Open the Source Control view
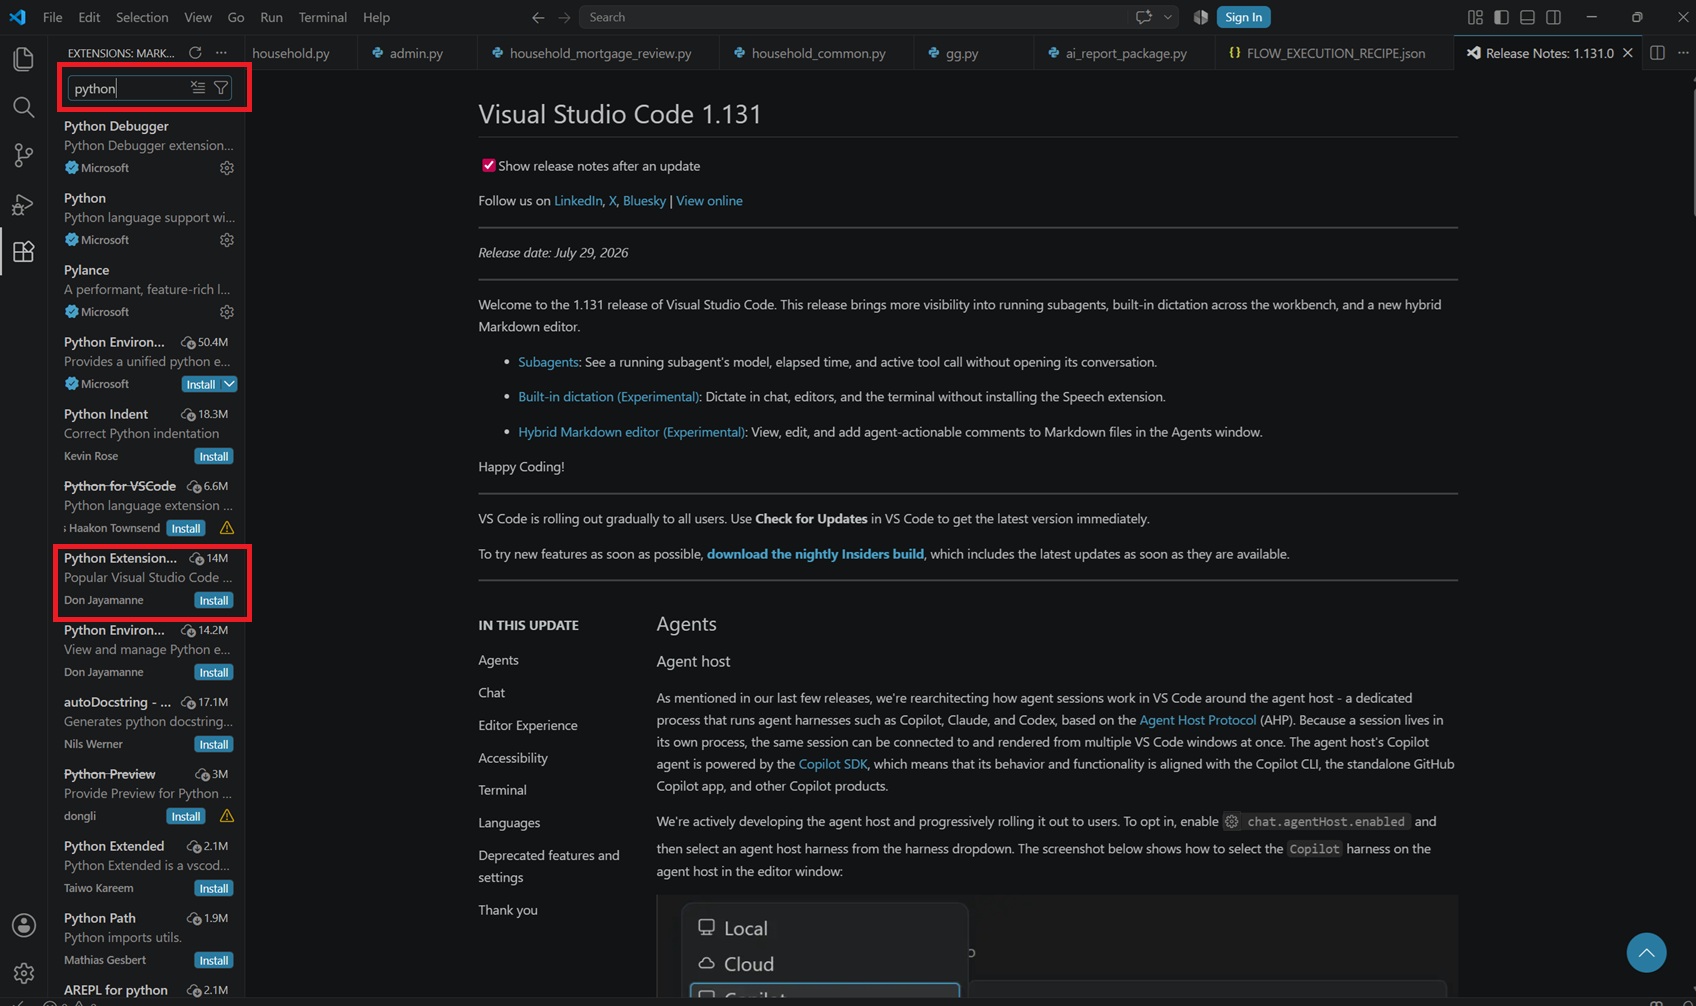Viewport: 1696px width, 1006px height. pyautogui.click(x=23, y=155)
